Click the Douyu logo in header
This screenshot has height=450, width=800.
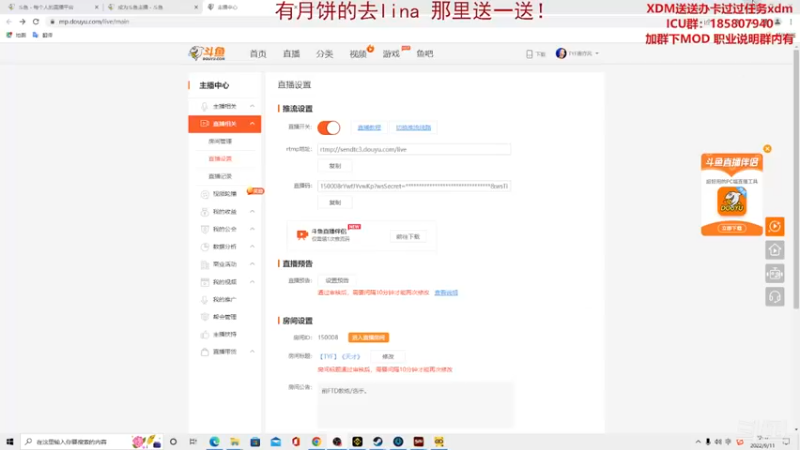[x=207, y=53]
